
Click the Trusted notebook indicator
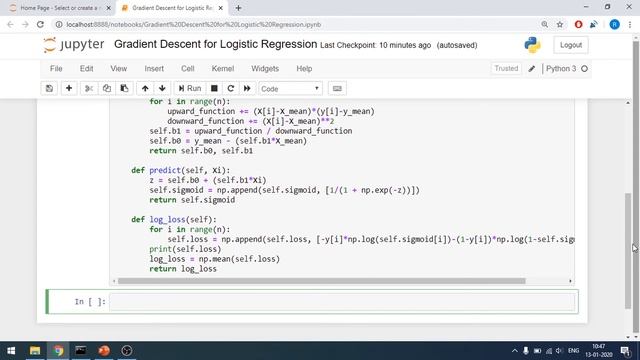[x=506, y=69]
